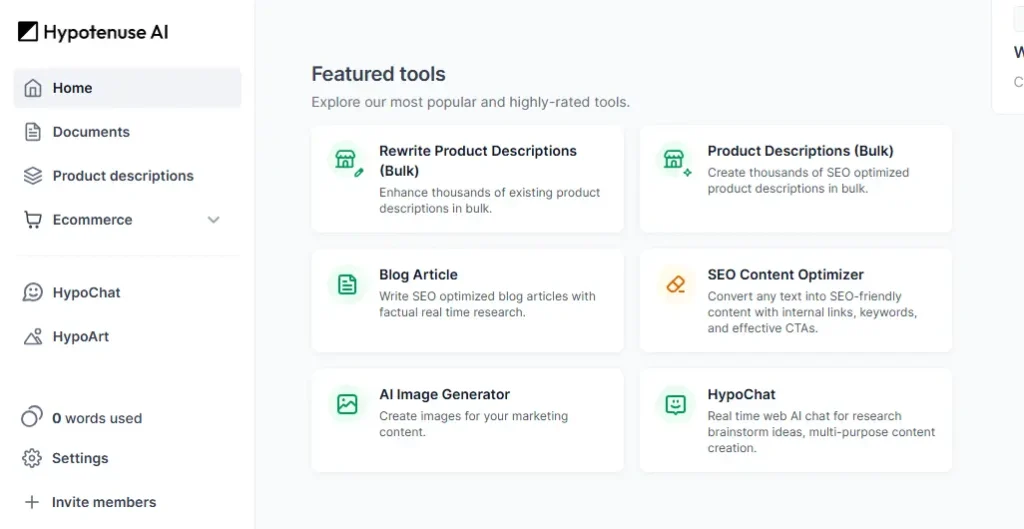This screenshot has height=529, width=1024.
Task: Click 'Real time web AI chat' description
Action: (x=821, y=432)
